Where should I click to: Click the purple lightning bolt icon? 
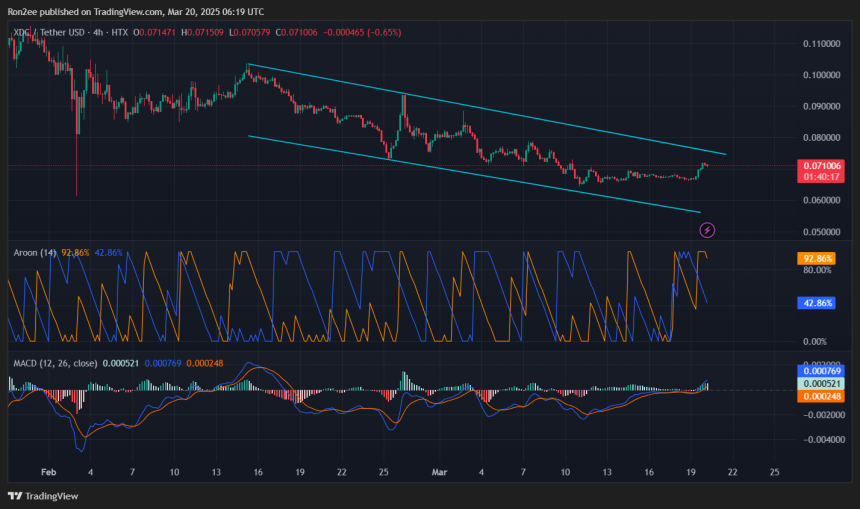(707, 230)
